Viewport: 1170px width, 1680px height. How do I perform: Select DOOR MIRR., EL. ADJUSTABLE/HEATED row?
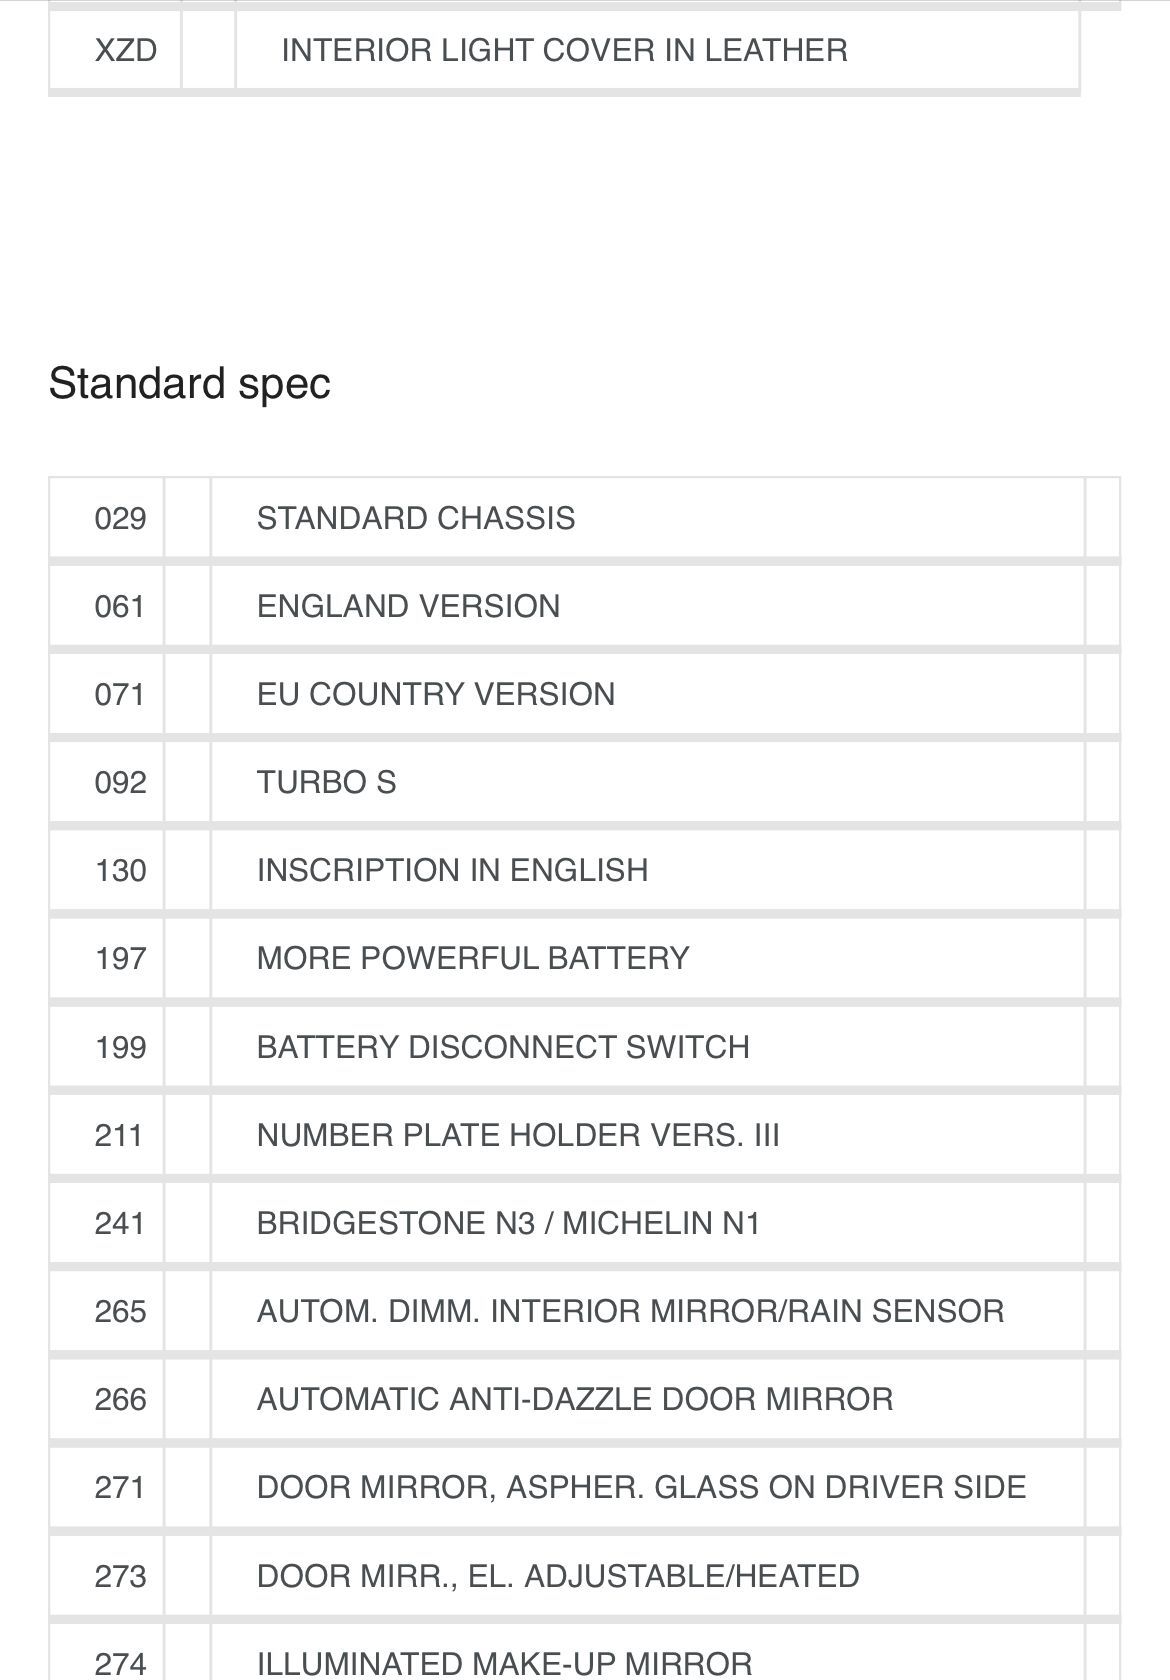[584, 1576]
